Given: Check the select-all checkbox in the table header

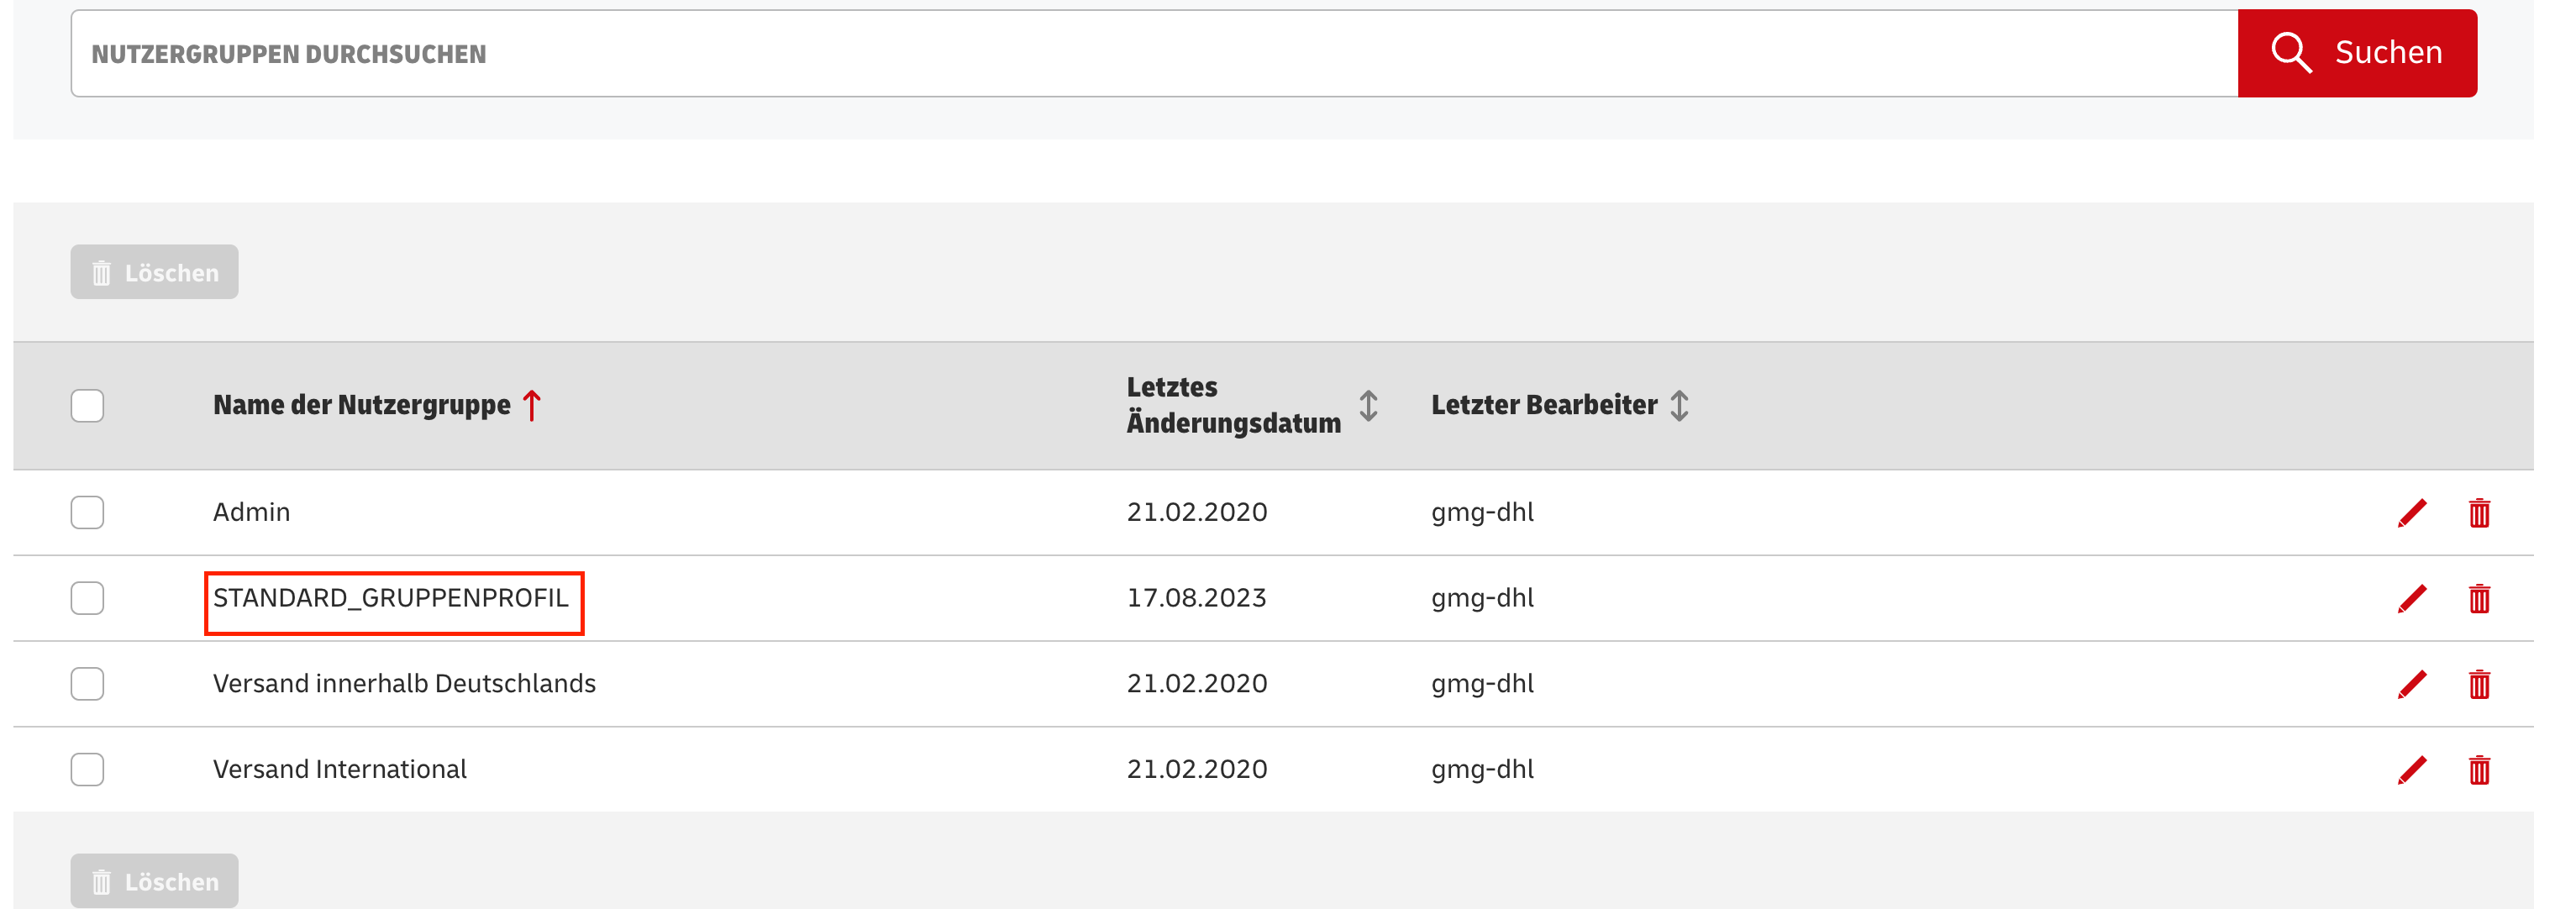Looking at the screenshot, I should (87, 405).
